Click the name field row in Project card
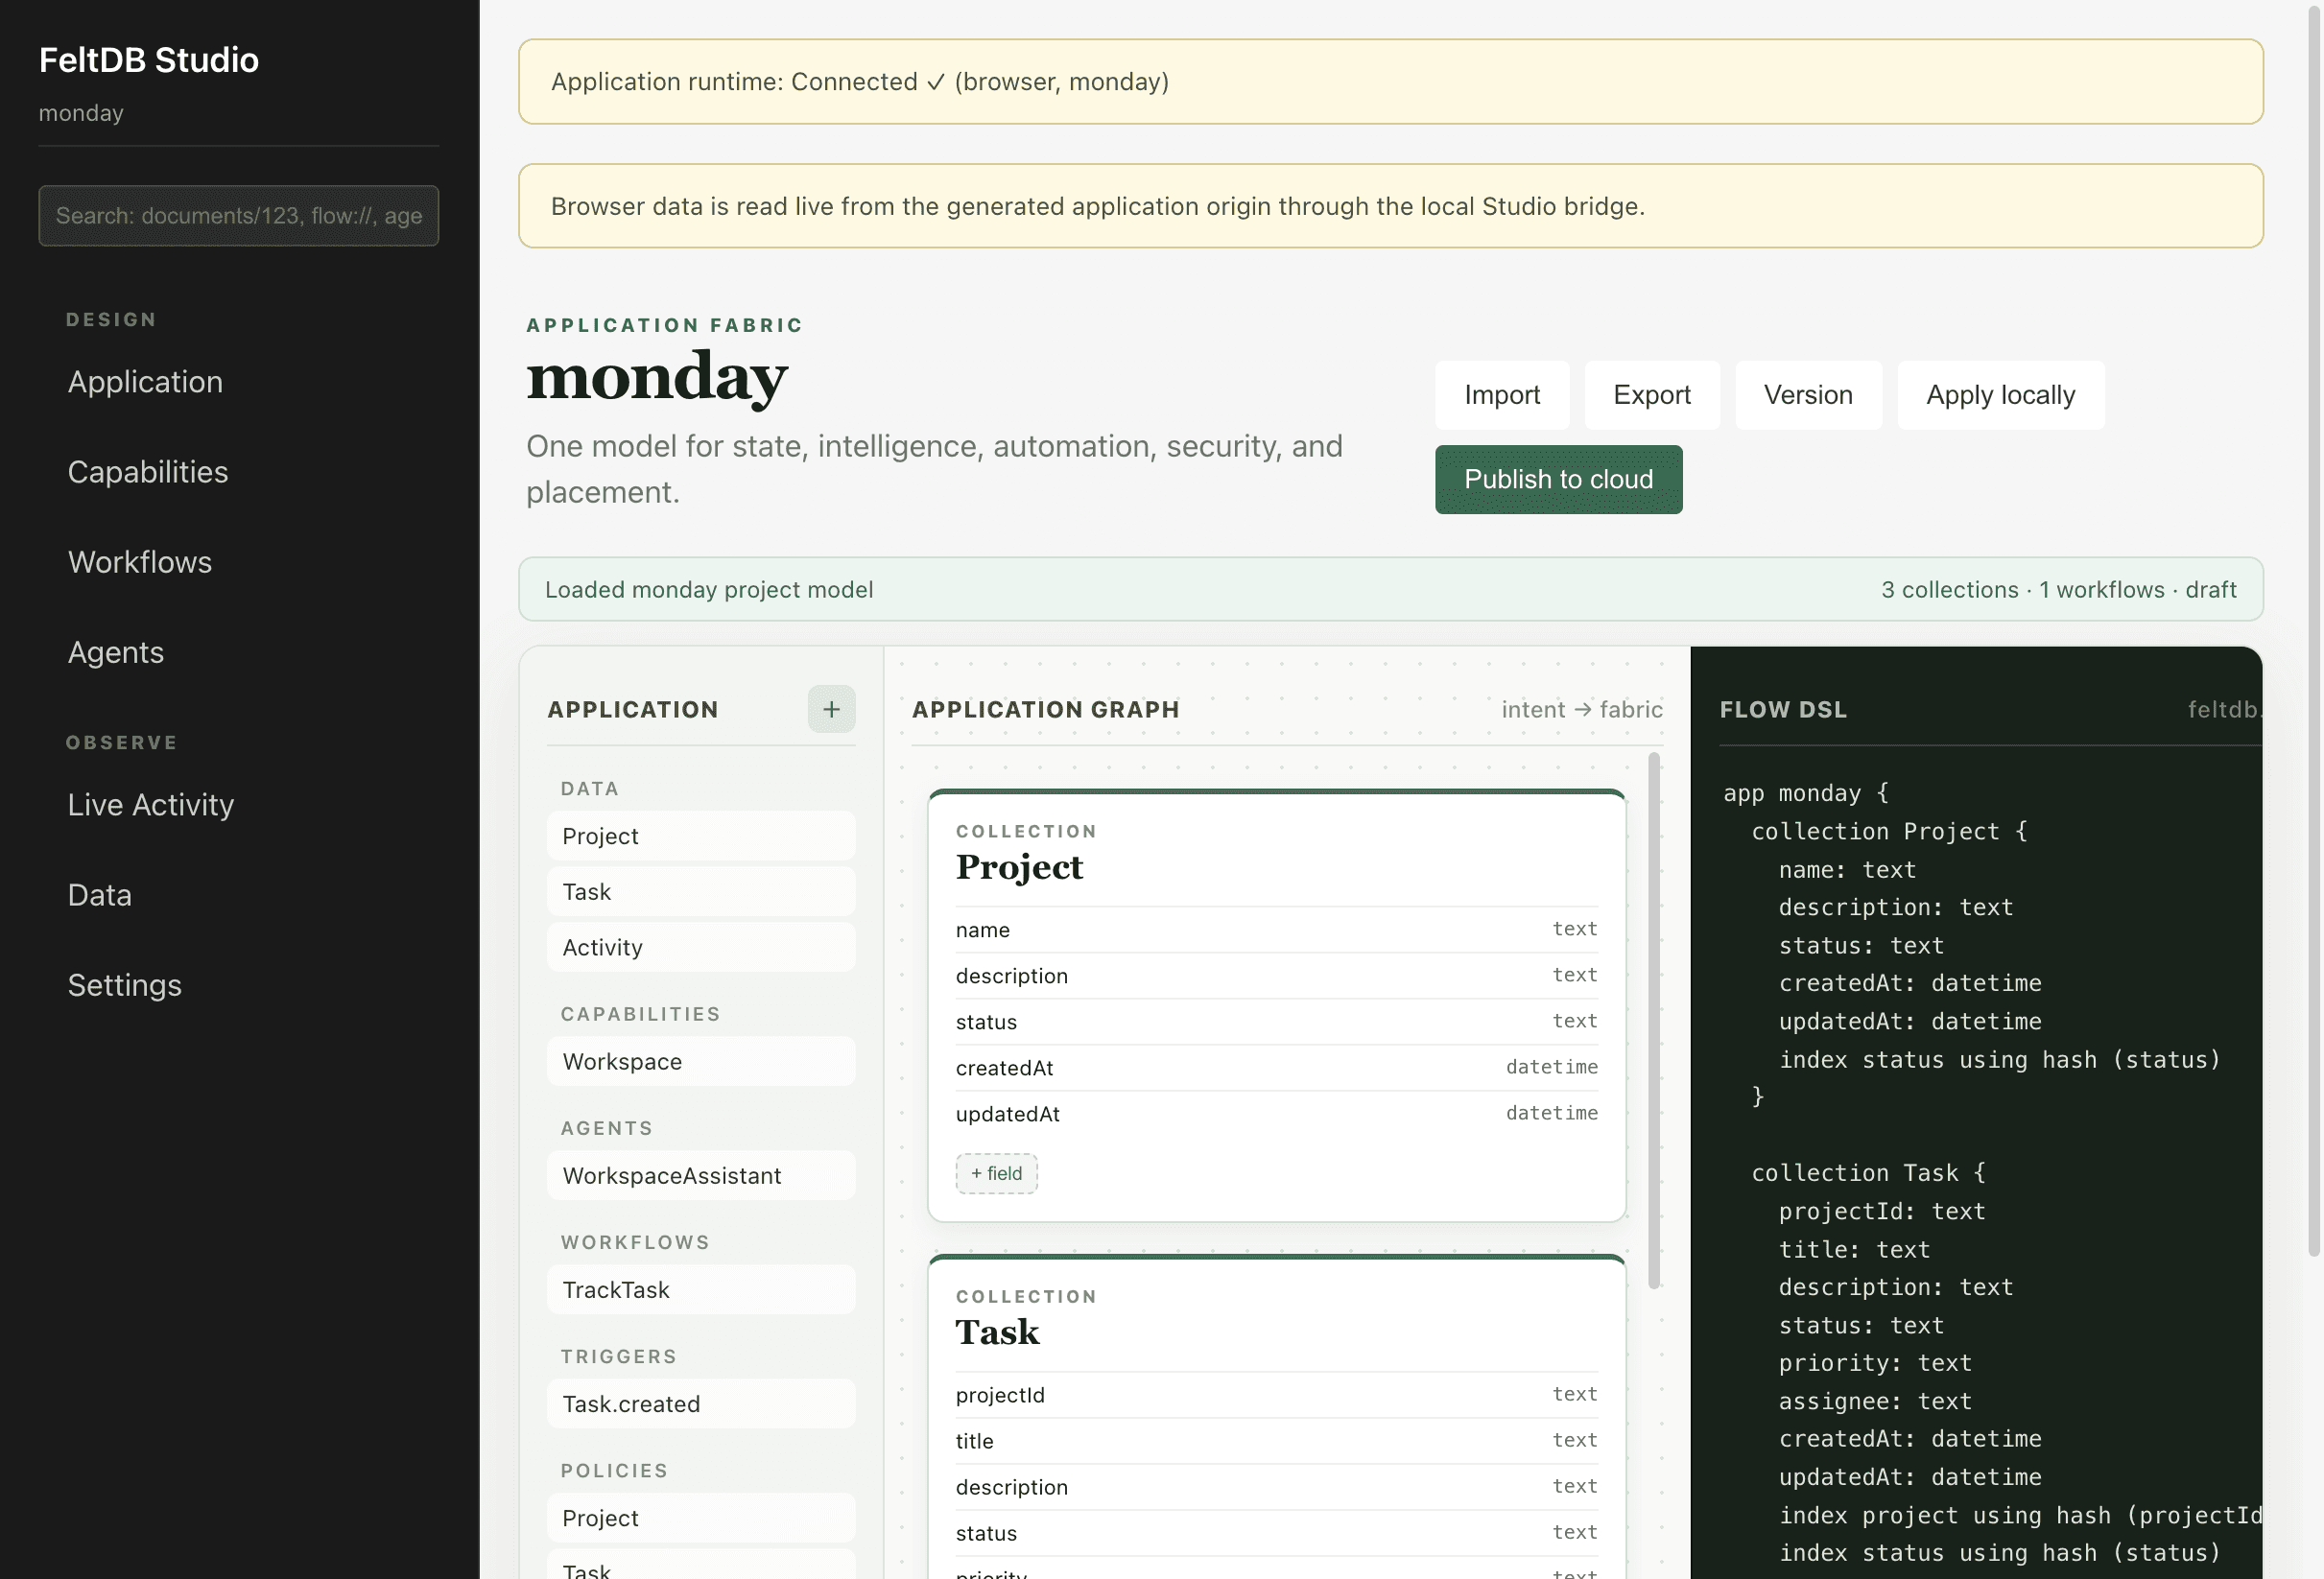 (x=1276, y=929)
